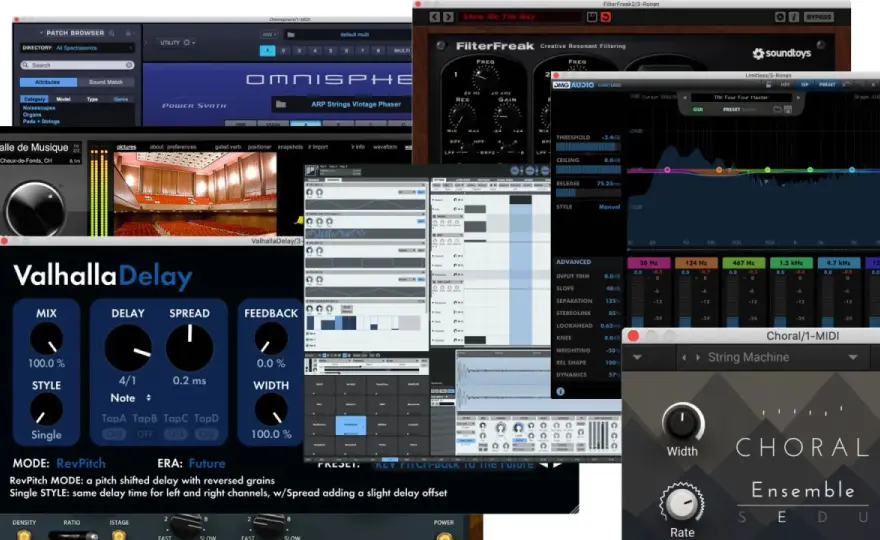Open 'snapshots' in the reverb plugin

pyautogui.click(x=290, y=147)
